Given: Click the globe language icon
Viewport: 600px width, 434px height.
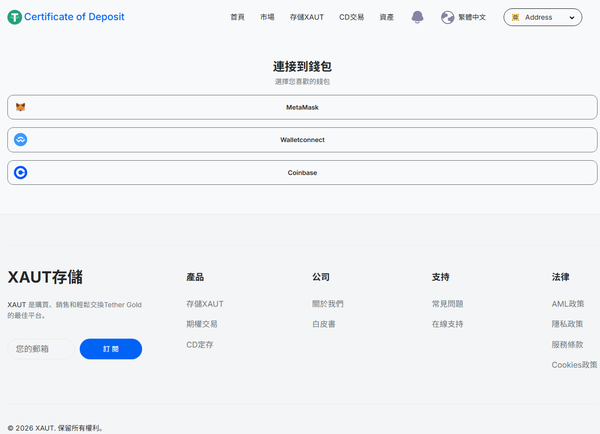Looking at the screenshot, I should point(447,17).
